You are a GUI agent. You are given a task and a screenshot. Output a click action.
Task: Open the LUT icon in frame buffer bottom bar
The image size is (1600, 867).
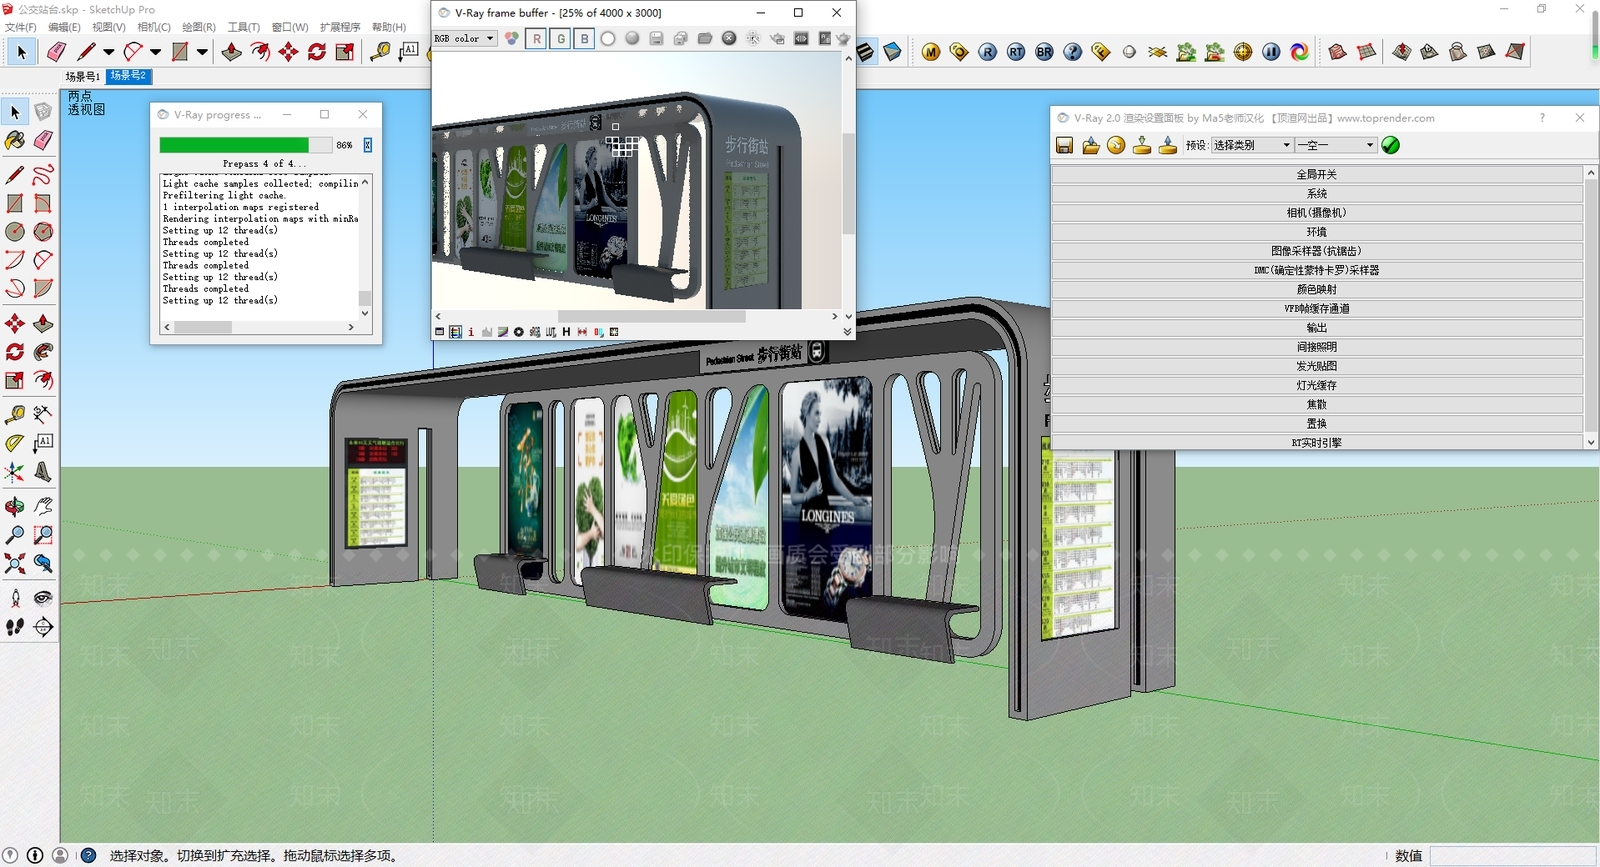pyautogui.click(x=550, y=332)
